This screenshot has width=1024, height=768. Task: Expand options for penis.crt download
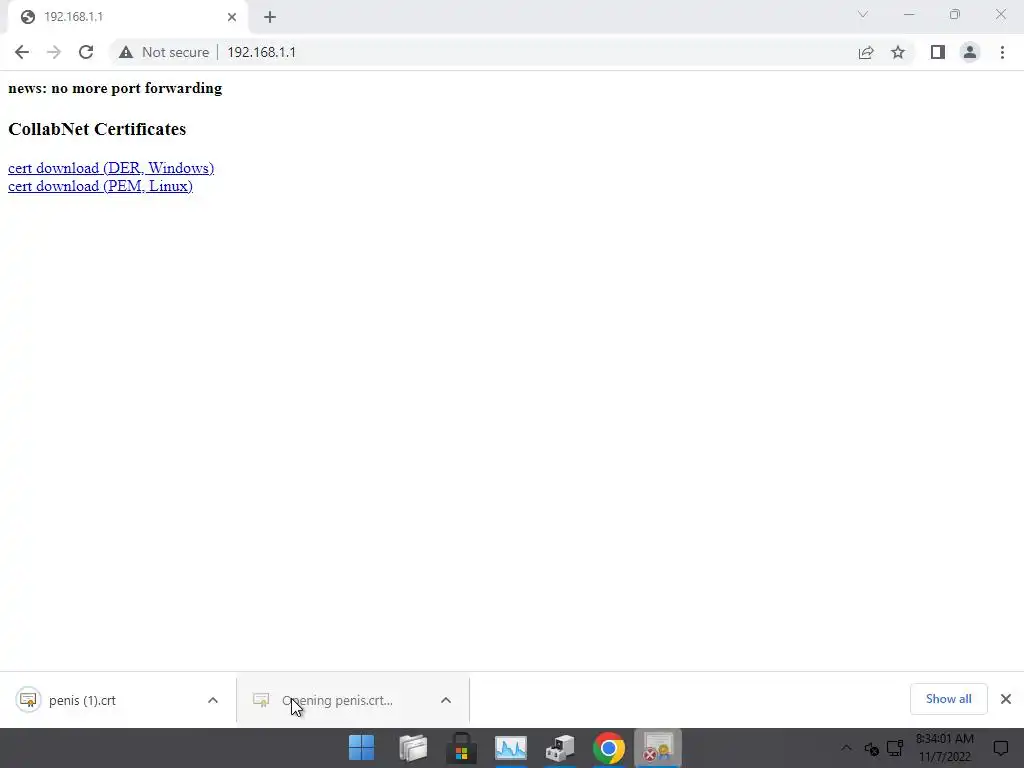(x=446, y=700)
